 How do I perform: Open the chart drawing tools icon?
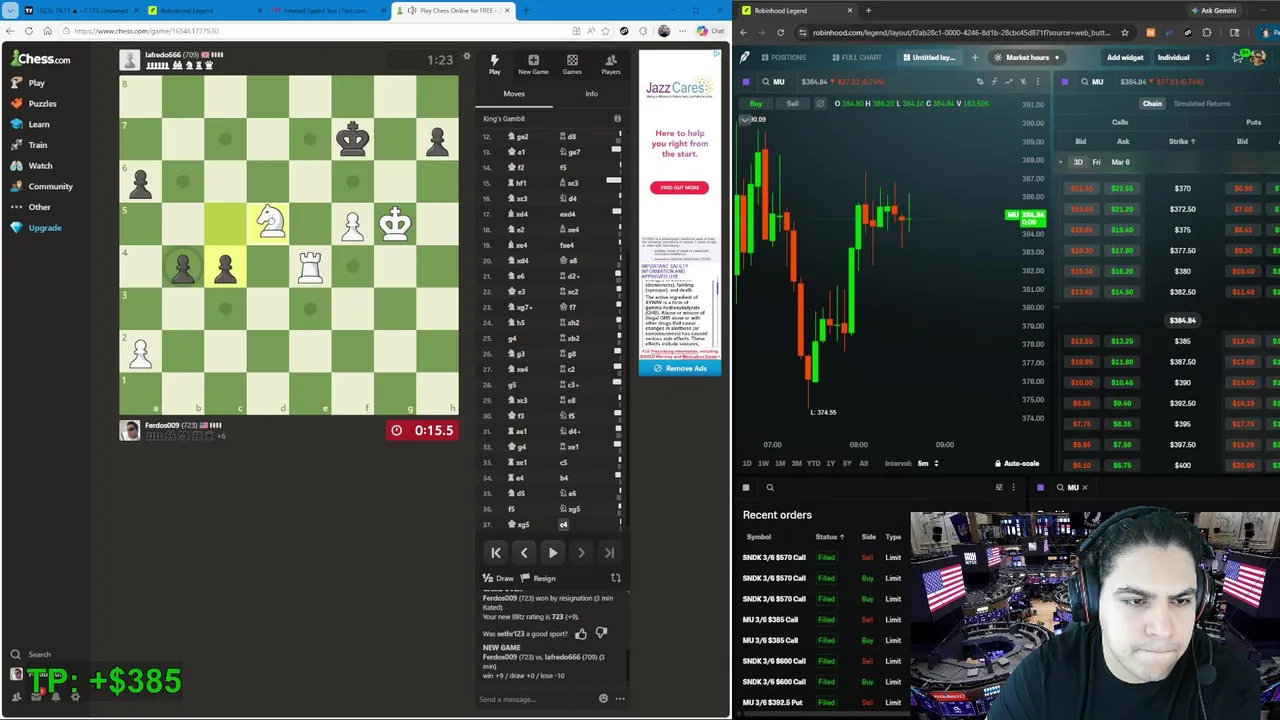click(x=980, y=81)
